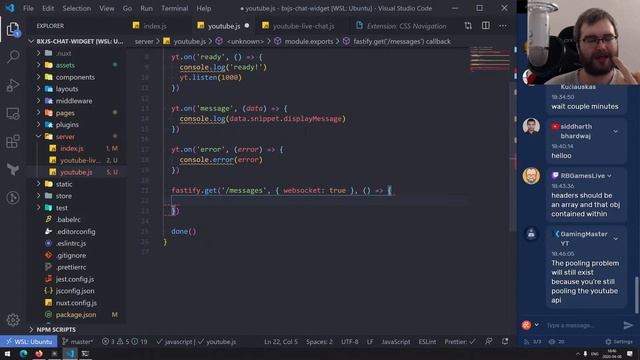Image resolution: width=640 pixels, height=360 pixels.
Task: Expand the components folder
Action: [x=39, y=77]
